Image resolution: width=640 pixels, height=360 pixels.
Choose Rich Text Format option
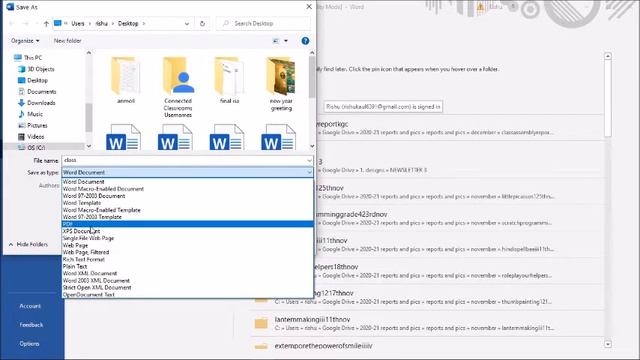pos(84,259)
